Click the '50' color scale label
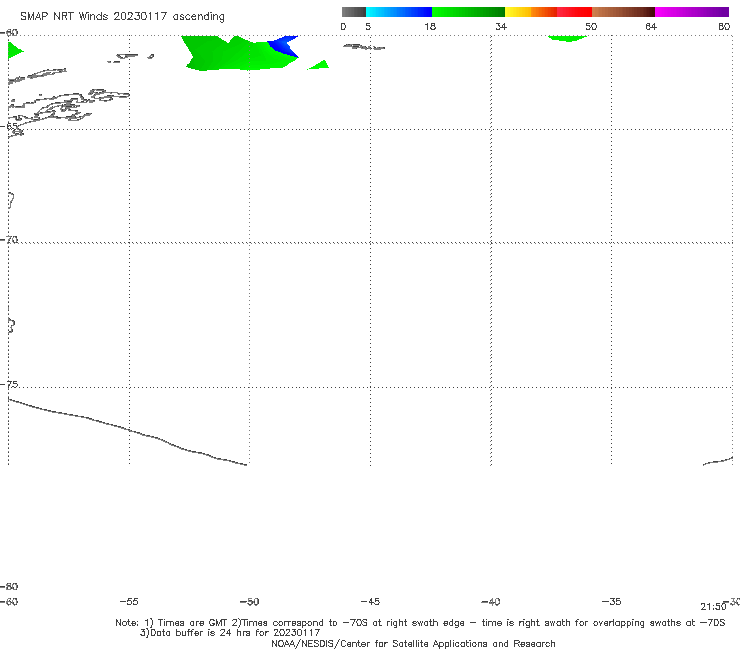 tap(591, 27)
